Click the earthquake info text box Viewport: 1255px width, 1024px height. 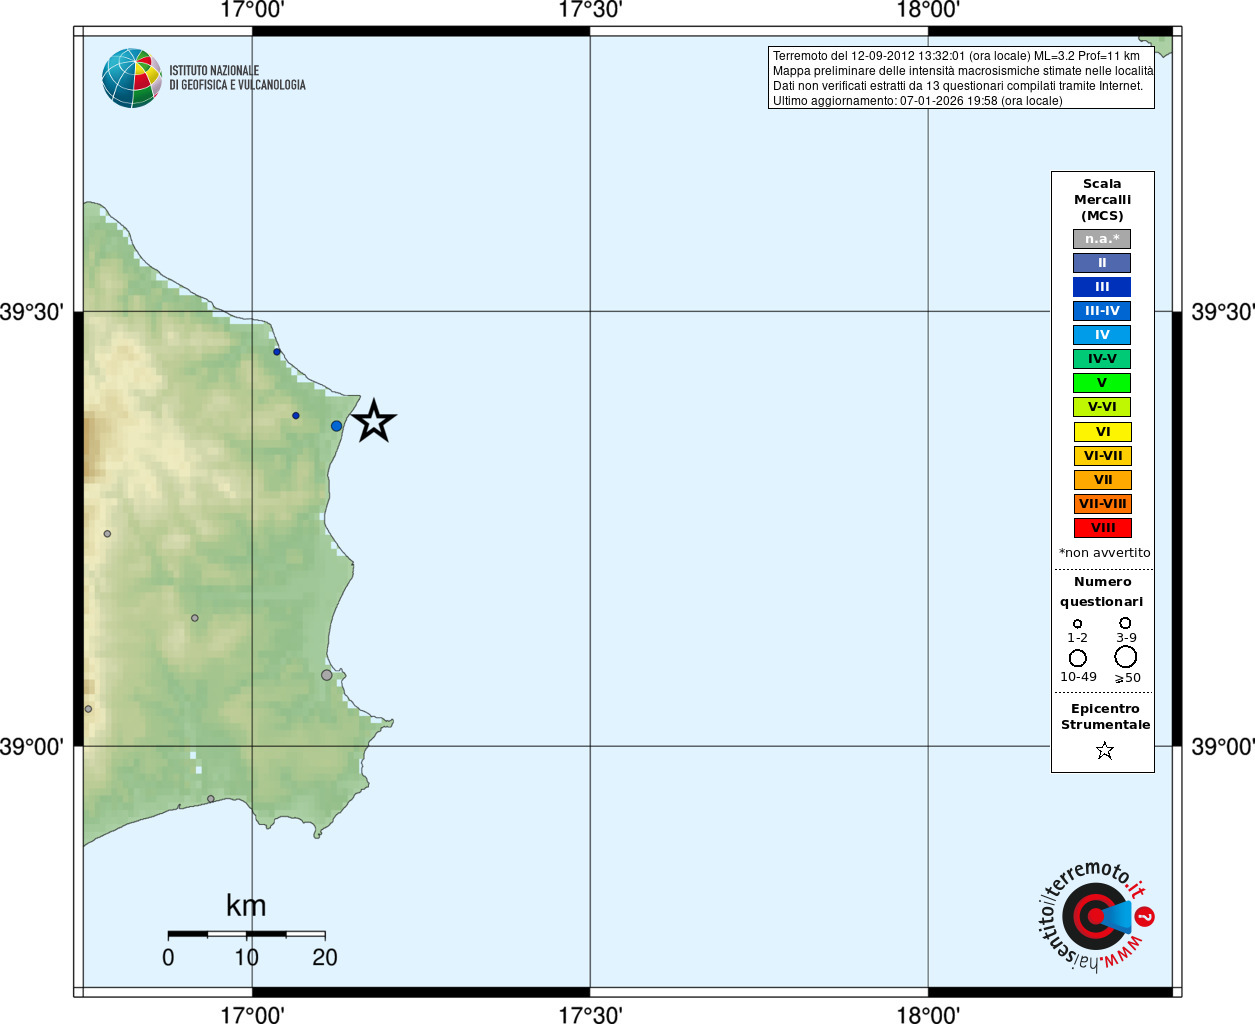click(x=961, y=78)
